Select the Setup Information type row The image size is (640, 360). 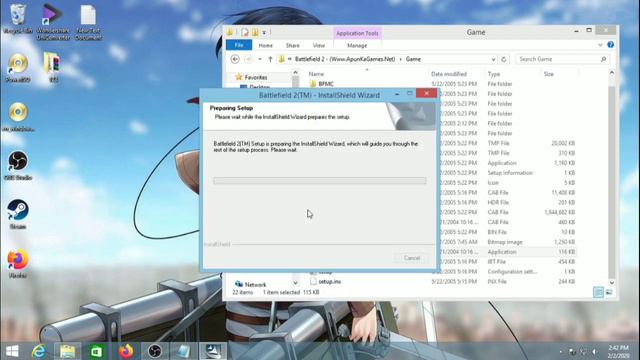510,173
